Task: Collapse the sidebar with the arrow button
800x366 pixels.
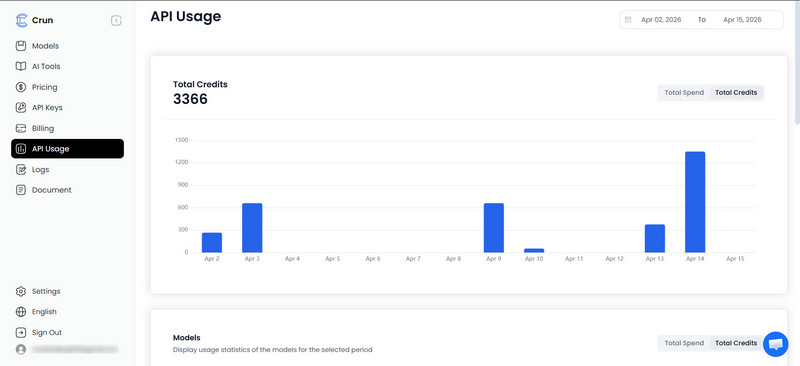Action: 116,20
